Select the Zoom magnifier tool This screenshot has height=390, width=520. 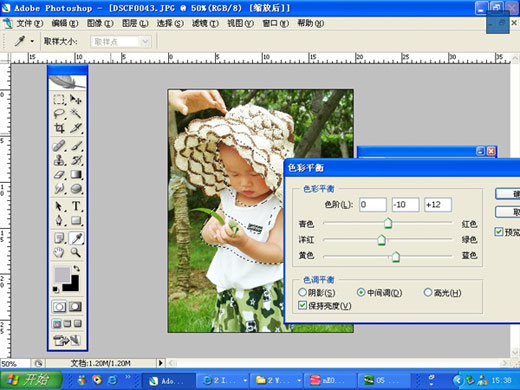(x=76, y=253)
